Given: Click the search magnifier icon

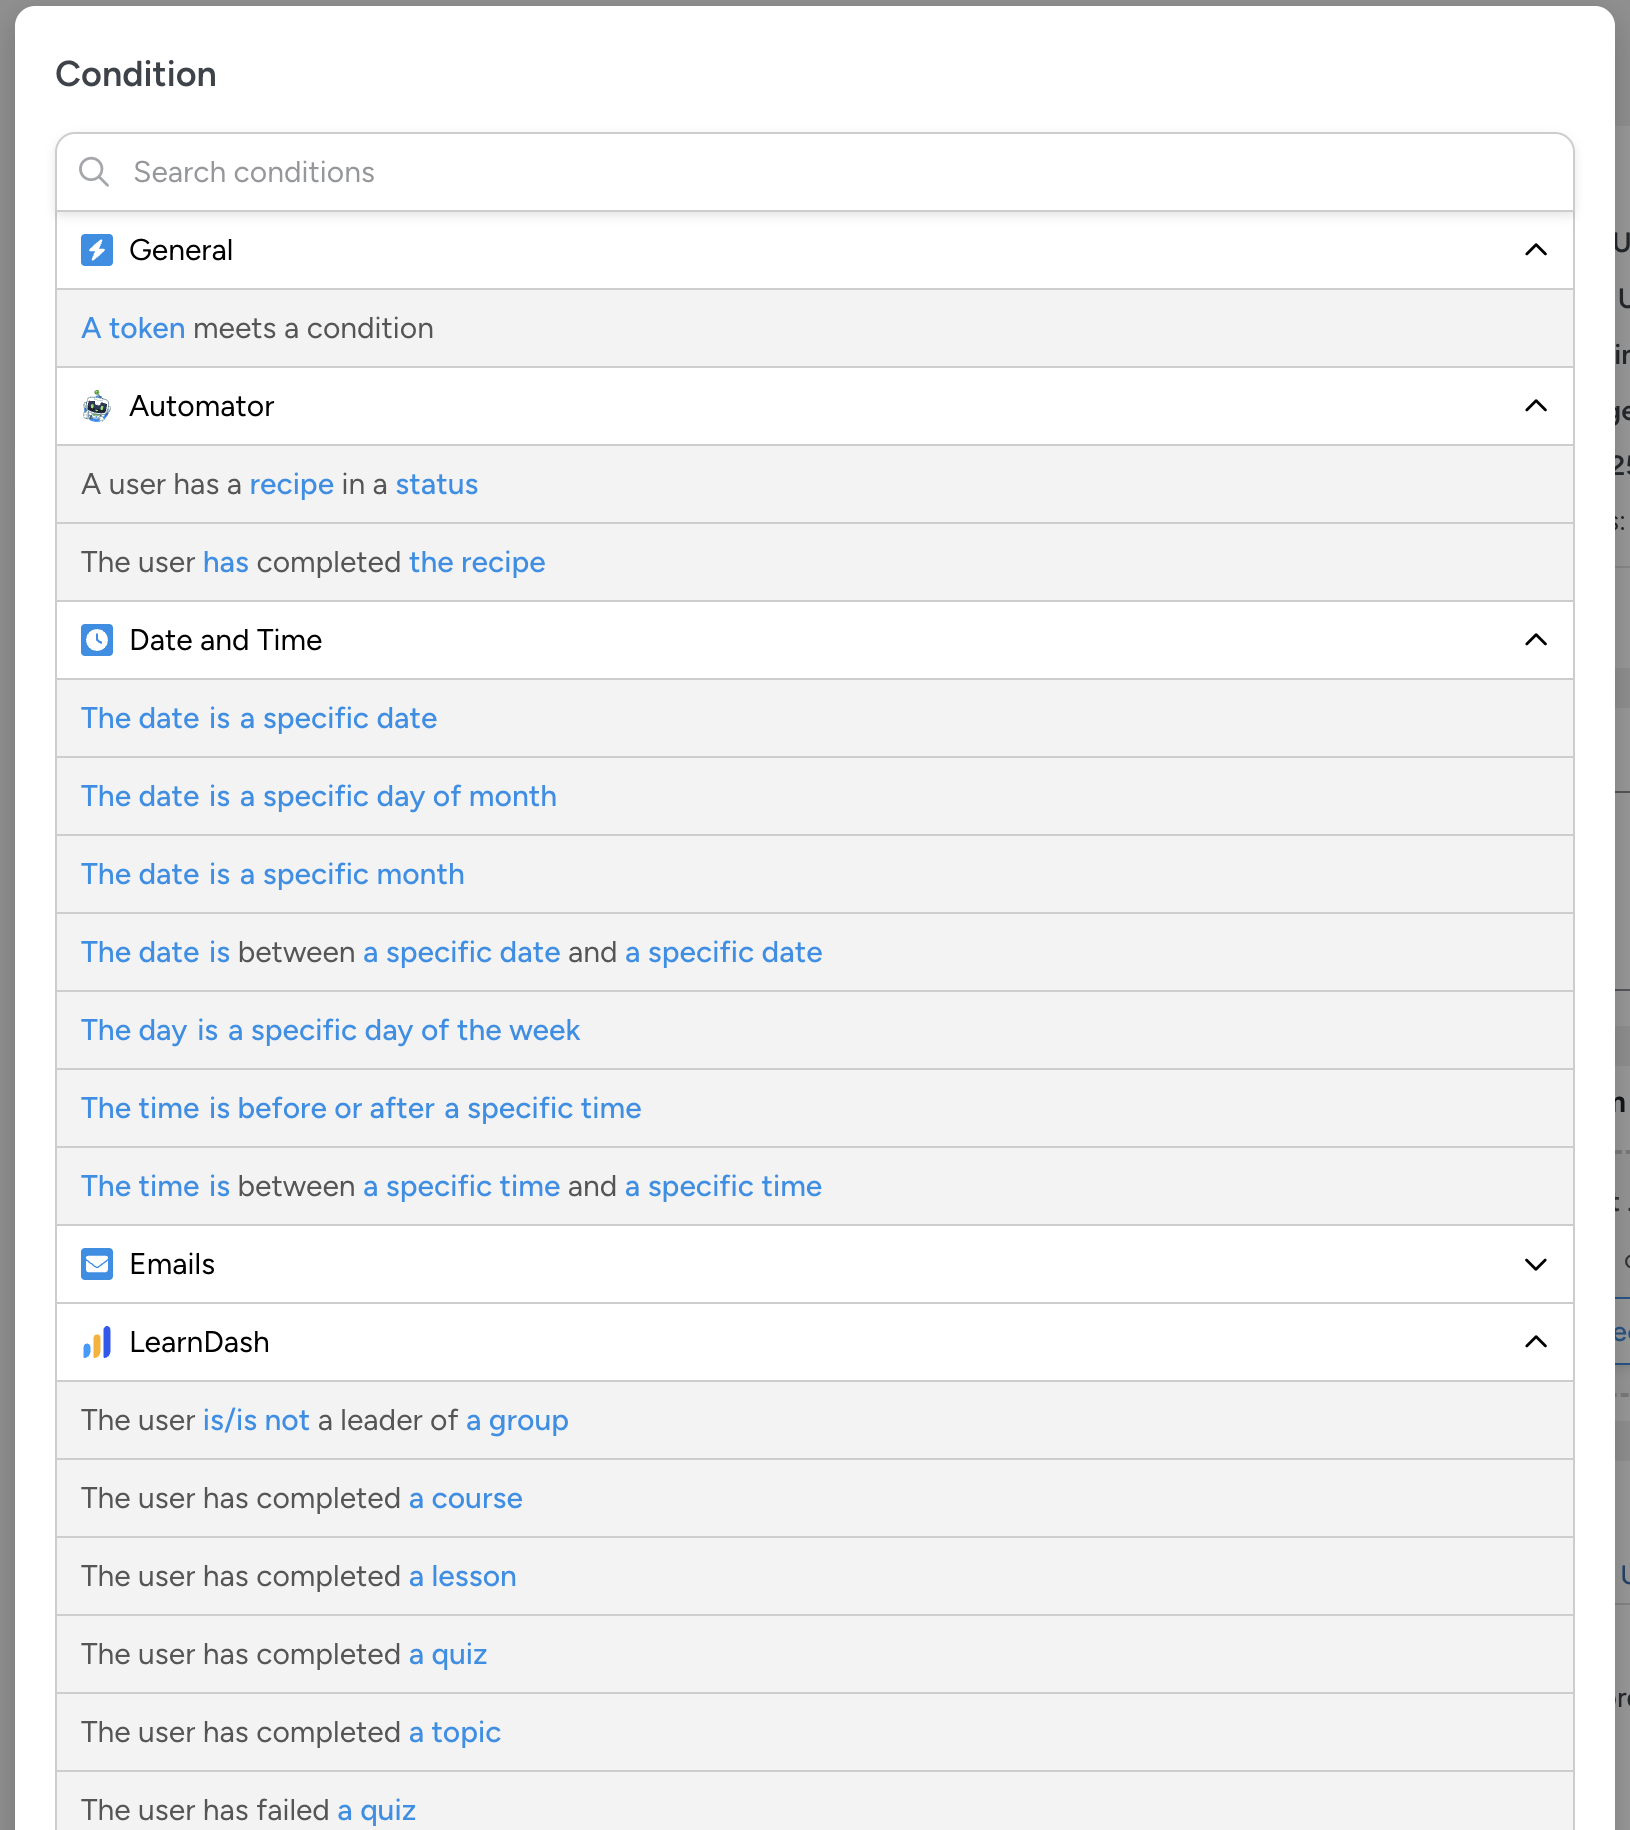Looking at the screenshot, I should pos(94,172).
